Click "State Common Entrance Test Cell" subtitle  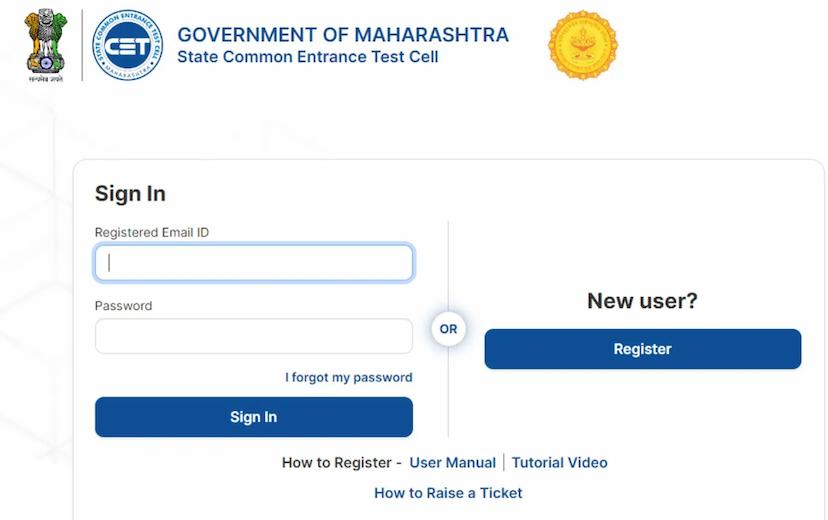coord(307,57)
